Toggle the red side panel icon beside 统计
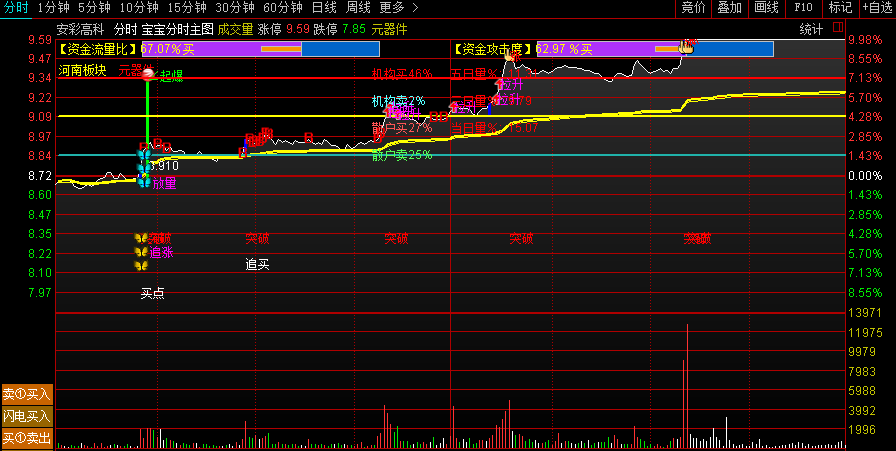Viewport: 896px width, 451px height. coord(838,27)
